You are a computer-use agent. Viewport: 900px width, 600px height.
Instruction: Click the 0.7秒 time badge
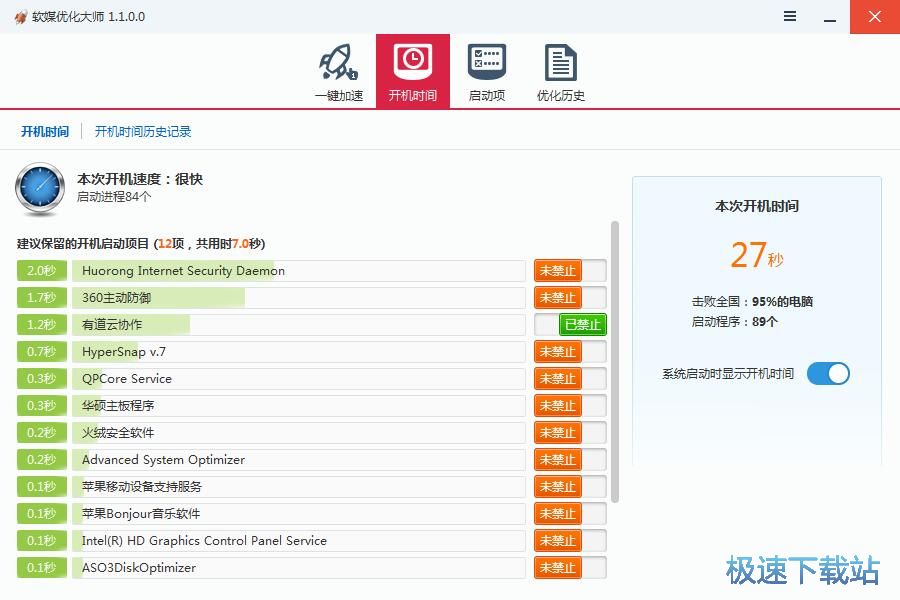click(x=41, y=351)
